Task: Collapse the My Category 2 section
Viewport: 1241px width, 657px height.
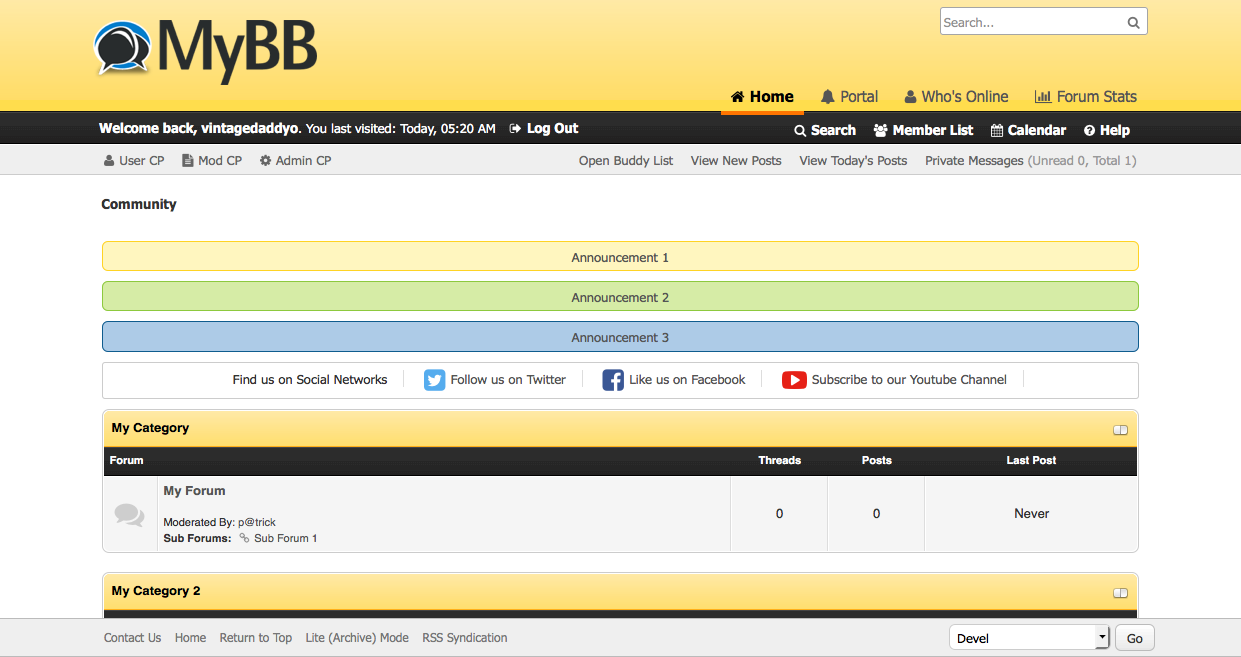Action: 1120,593
